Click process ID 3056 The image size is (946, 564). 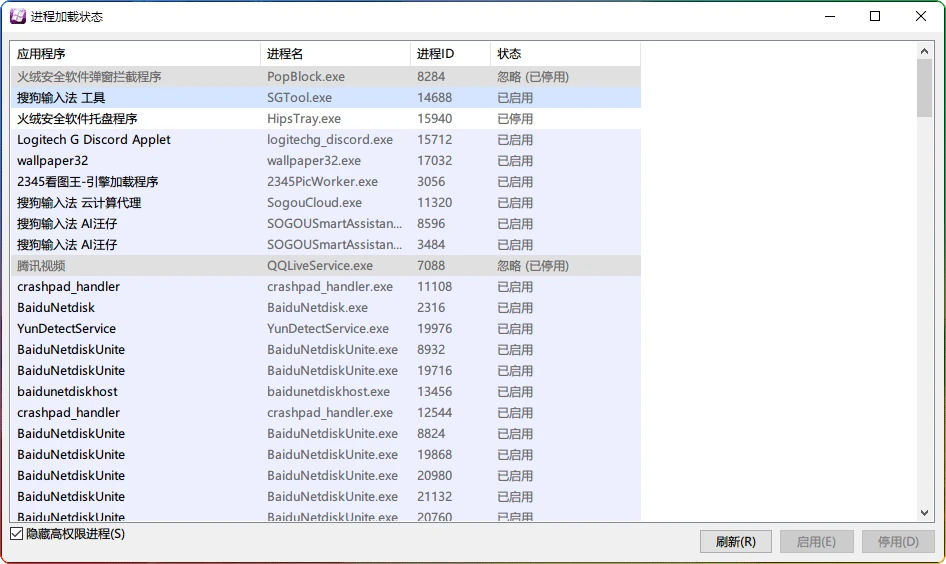[x=431, y=182]
